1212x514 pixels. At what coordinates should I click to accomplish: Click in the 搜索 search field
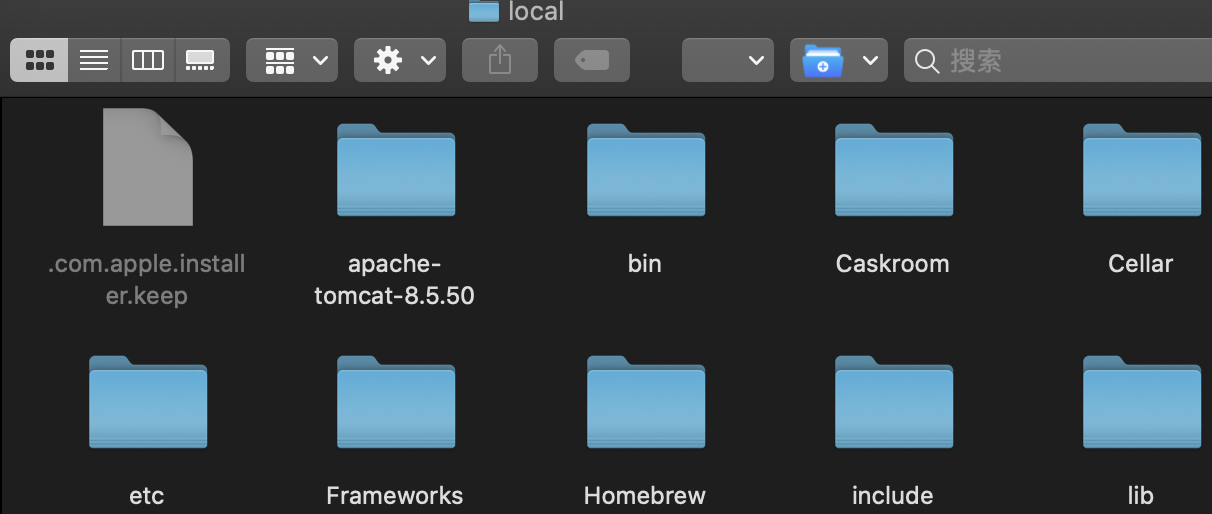(1058, 61)
